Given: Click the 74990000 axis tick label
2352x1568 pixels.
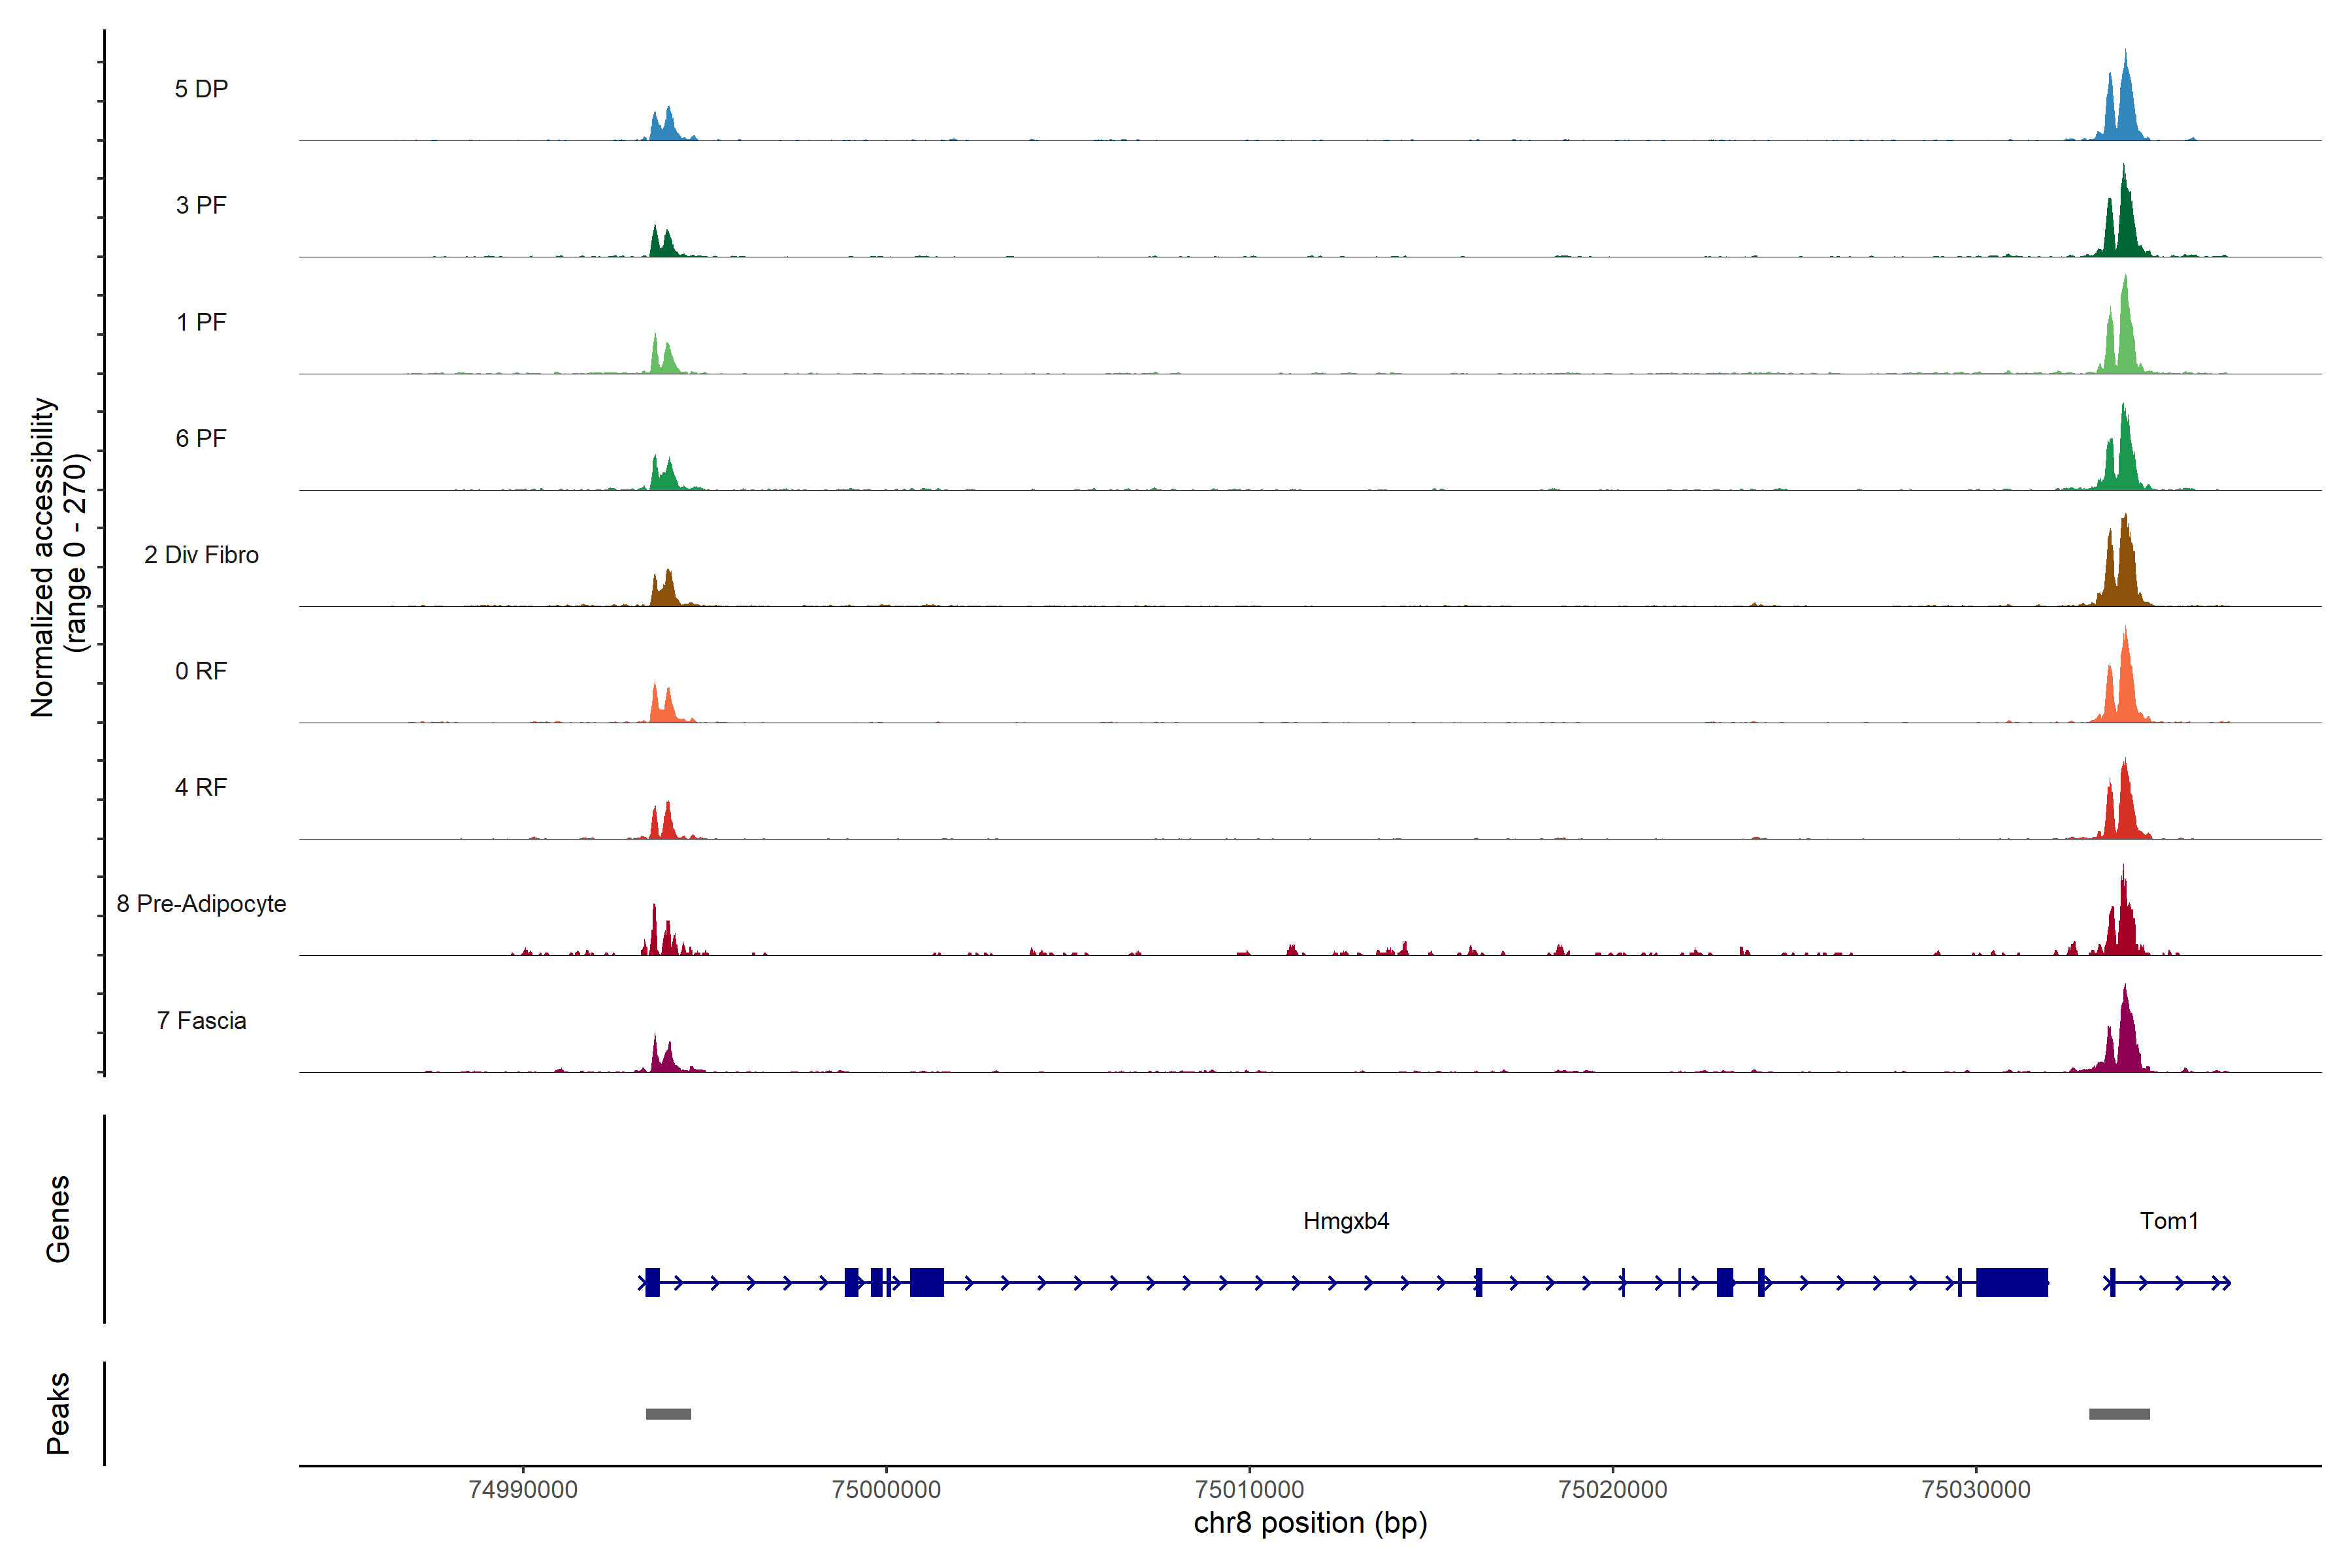Looking at the screenshot, I should [x=523, y=1489].
